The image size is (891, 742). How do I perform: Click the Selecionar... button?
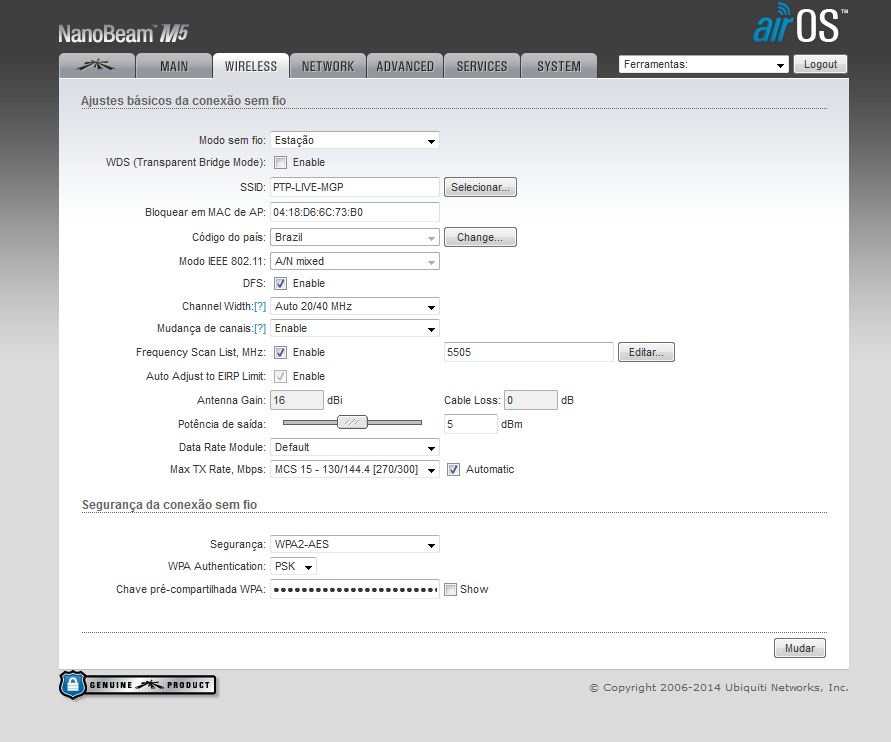click(x=480, y=187)
